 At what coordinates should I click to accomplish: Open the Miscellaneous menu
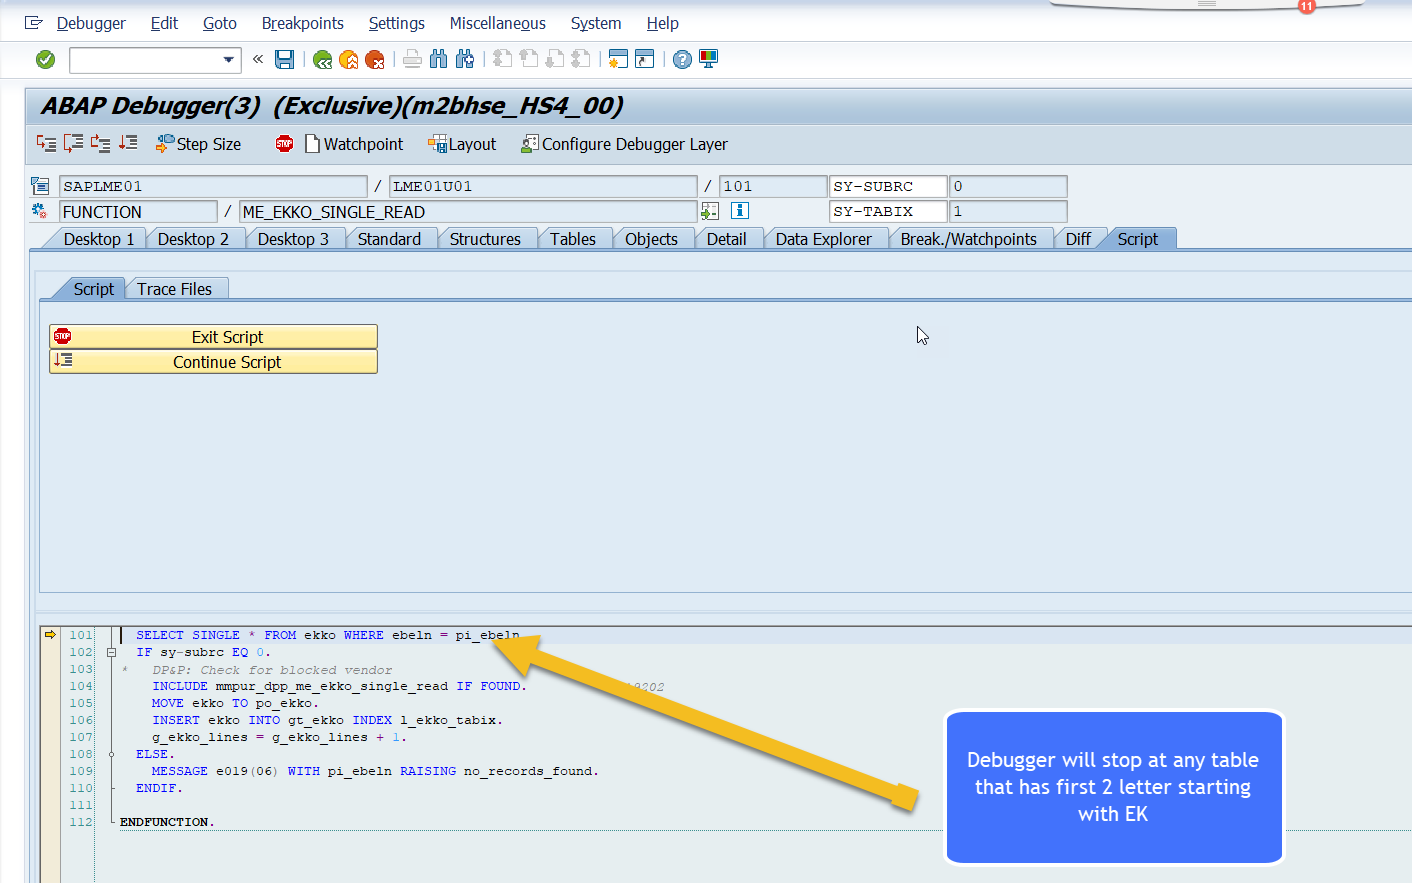pos(498,23)
